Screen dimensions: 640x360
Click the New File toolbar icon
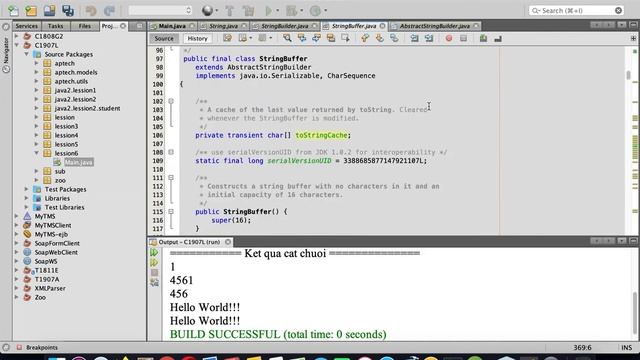click(x=13, y=10)
